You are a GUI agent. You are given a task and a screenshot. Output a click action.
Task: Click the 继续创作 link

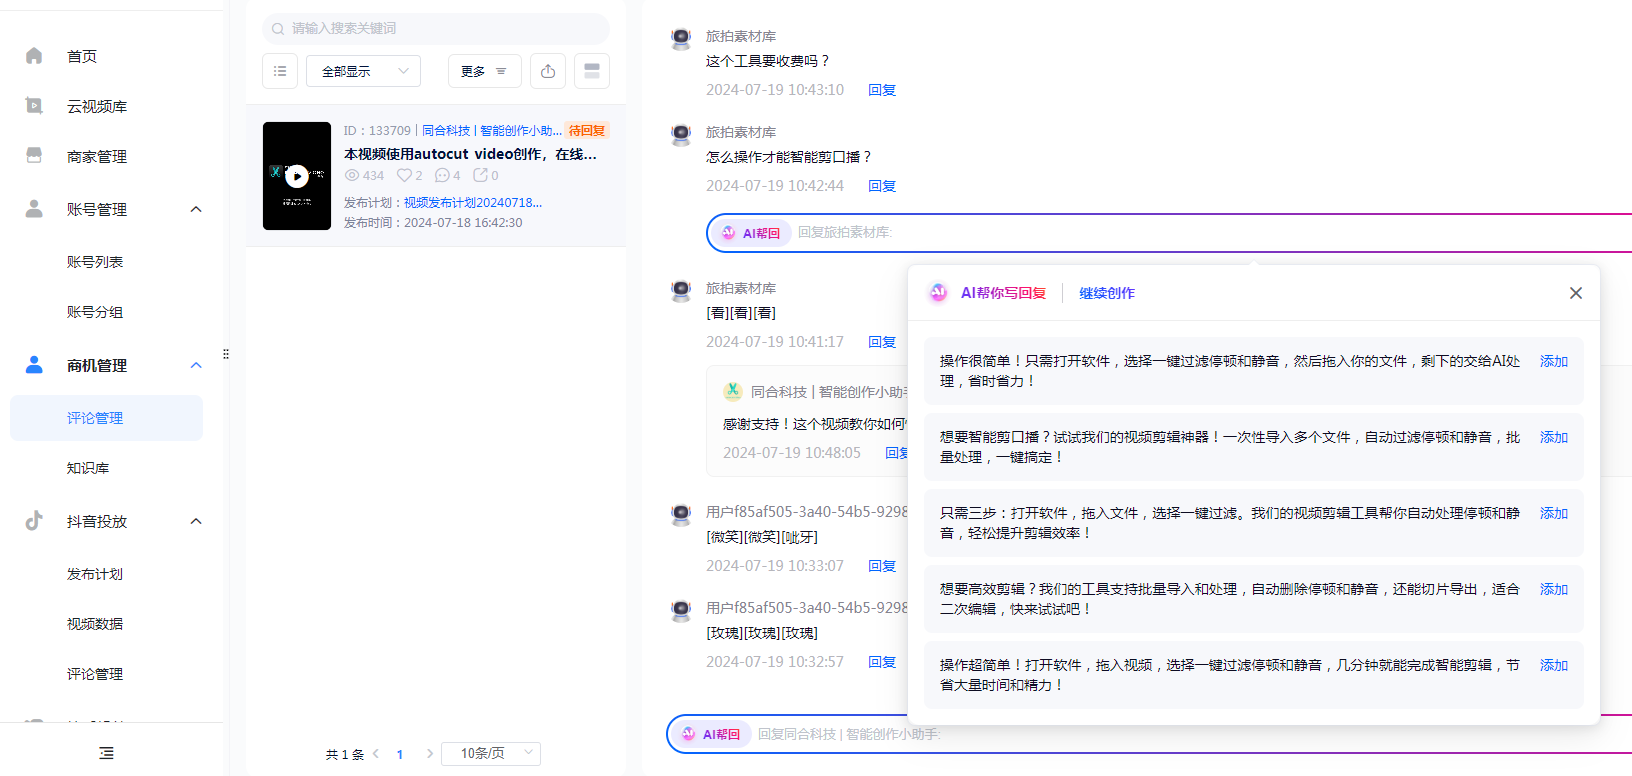1107,293
